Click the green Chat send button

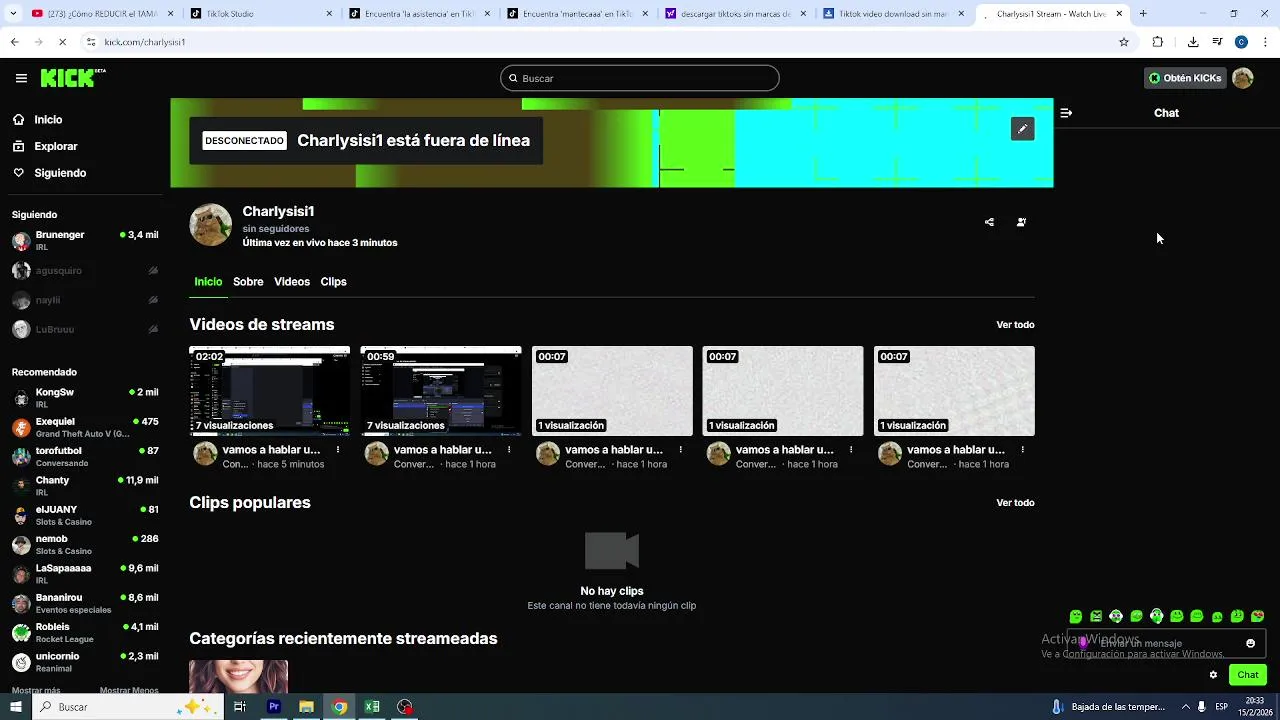pyautogui.click(x=1247, y=675)
